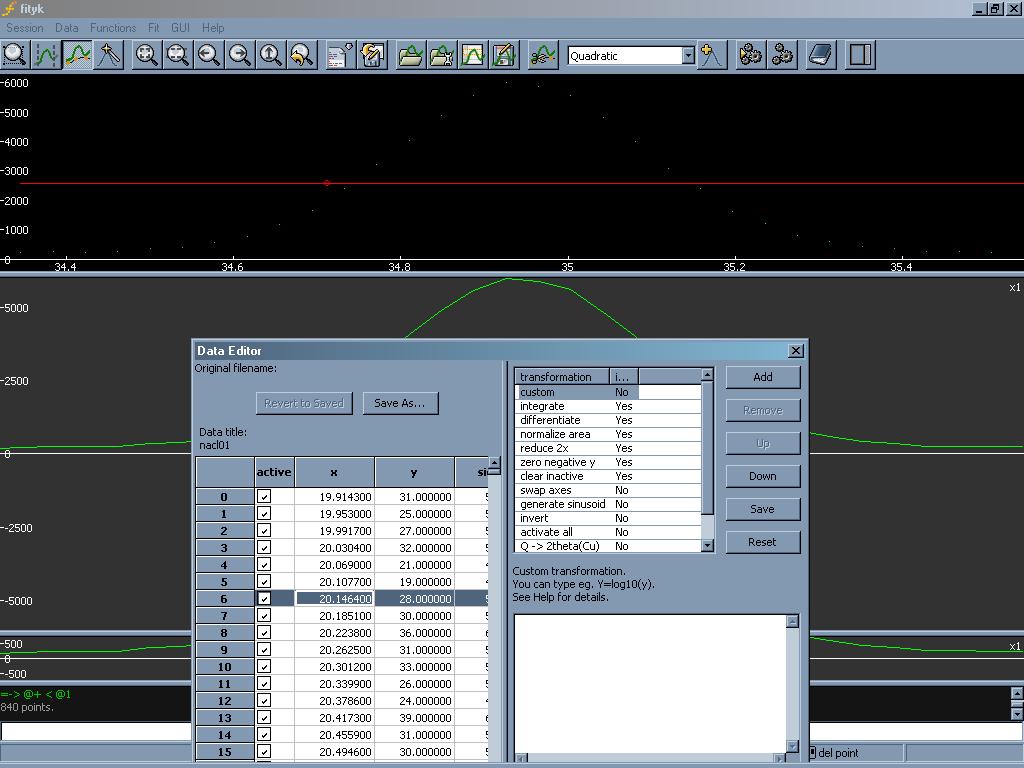Click custom text area scroll-up arrow
This screenshot has height=768, width=1024.
792,621
